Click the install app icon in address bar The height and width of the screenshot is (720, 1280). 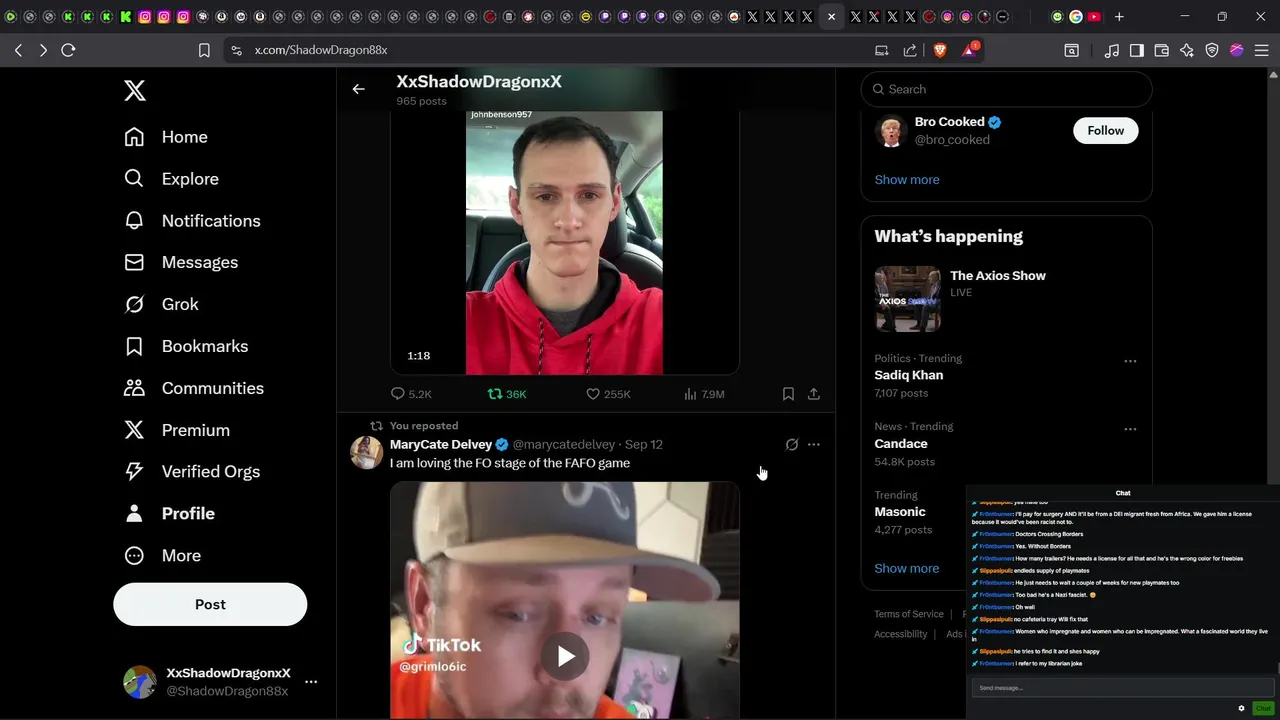882,50
